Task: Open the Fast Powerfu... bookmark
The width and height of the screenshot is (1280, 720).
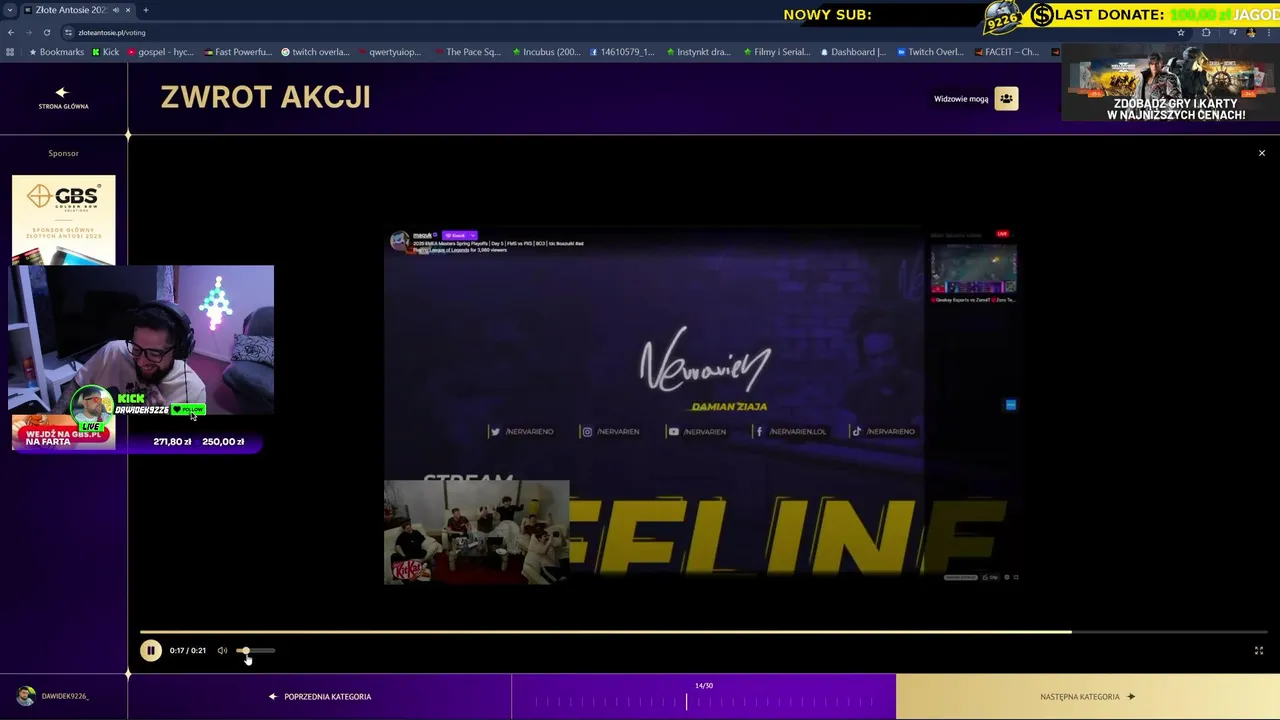Action: (238, 52)
